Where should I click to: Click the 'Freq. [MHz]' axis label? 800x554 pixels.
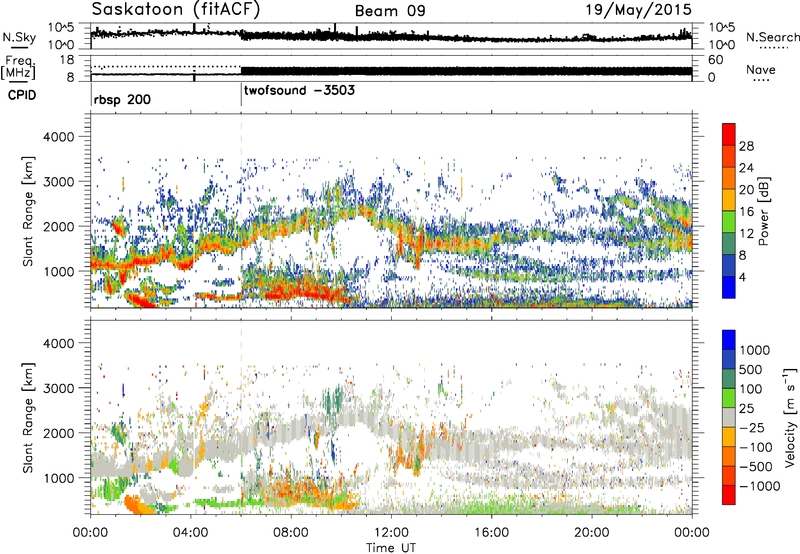pyautogui.click(x=19, y=67)
